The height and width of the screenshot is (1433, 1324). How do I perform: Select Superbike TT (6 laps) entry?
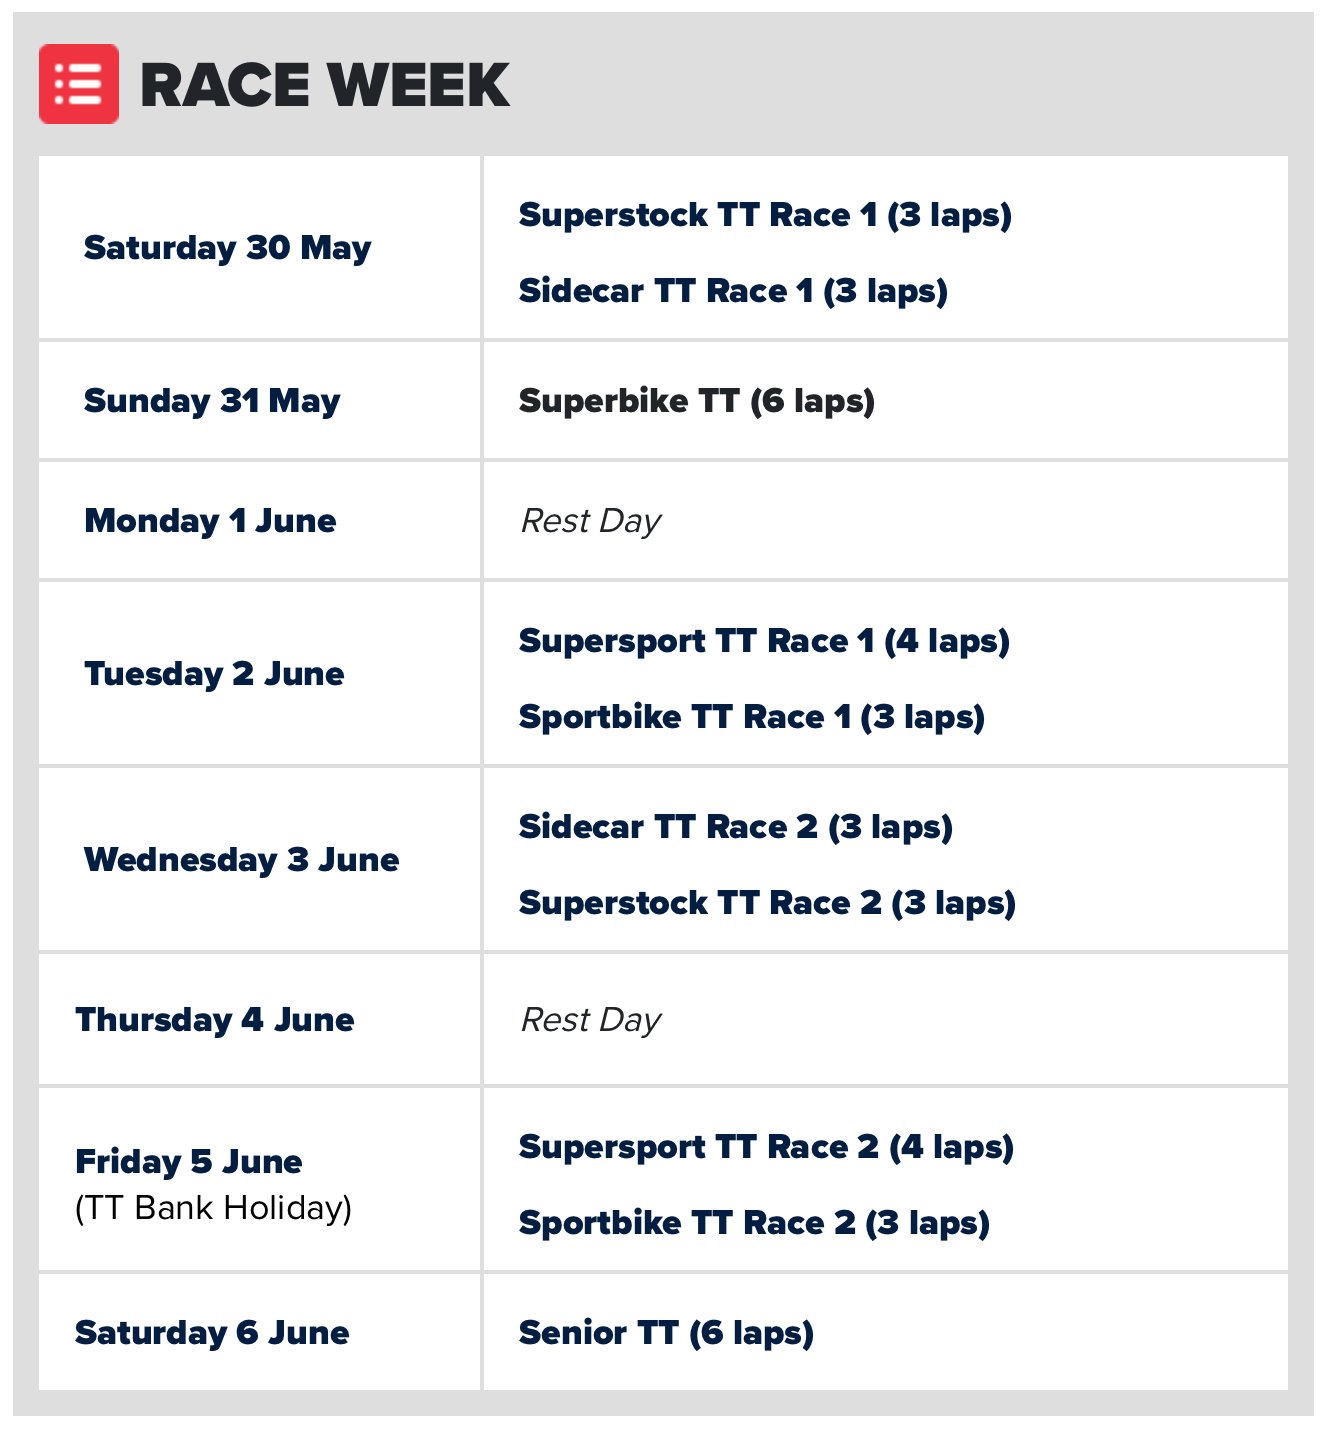coord(697,401)
